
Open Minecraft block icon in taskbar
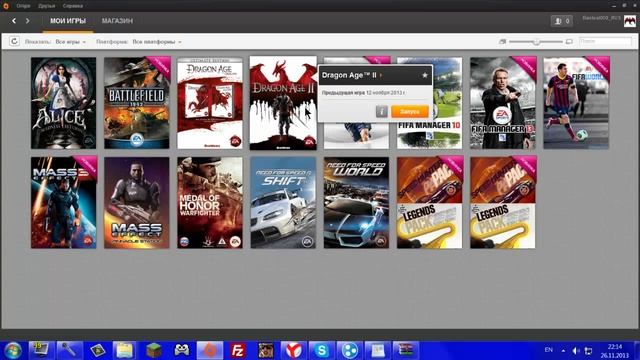click(x=153, y=351)
